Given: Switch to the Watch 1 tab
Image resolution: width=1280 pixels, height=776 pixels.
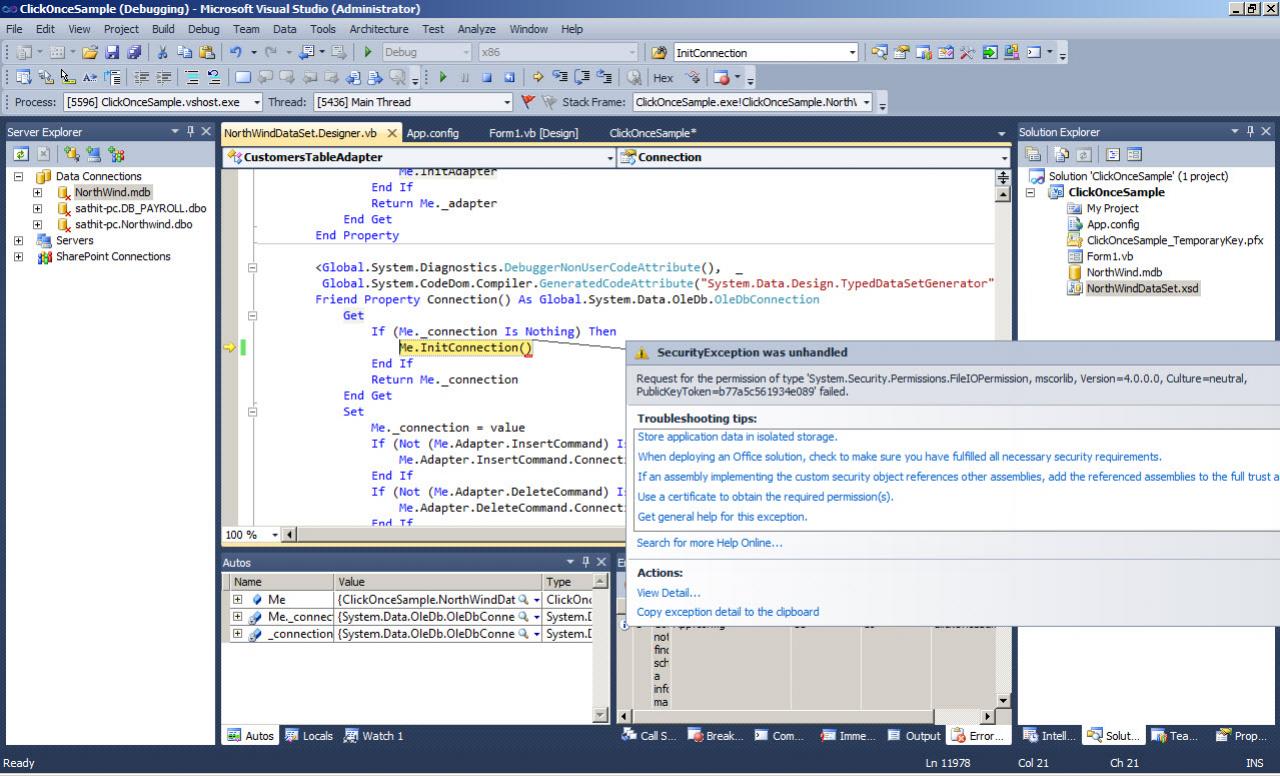Looking at the screenshot, I should pyautogui.click(x=373, y=736).
